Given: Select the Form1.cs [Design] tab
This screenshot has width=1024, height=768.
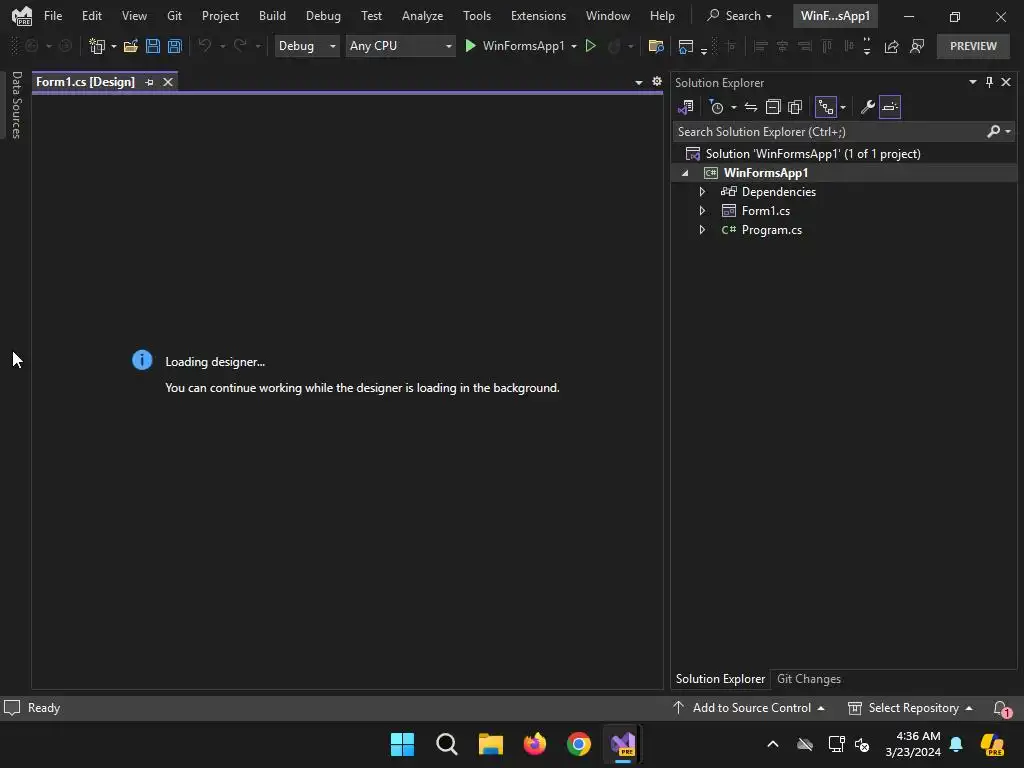Looking at the screenshot, I should (86, 82).
